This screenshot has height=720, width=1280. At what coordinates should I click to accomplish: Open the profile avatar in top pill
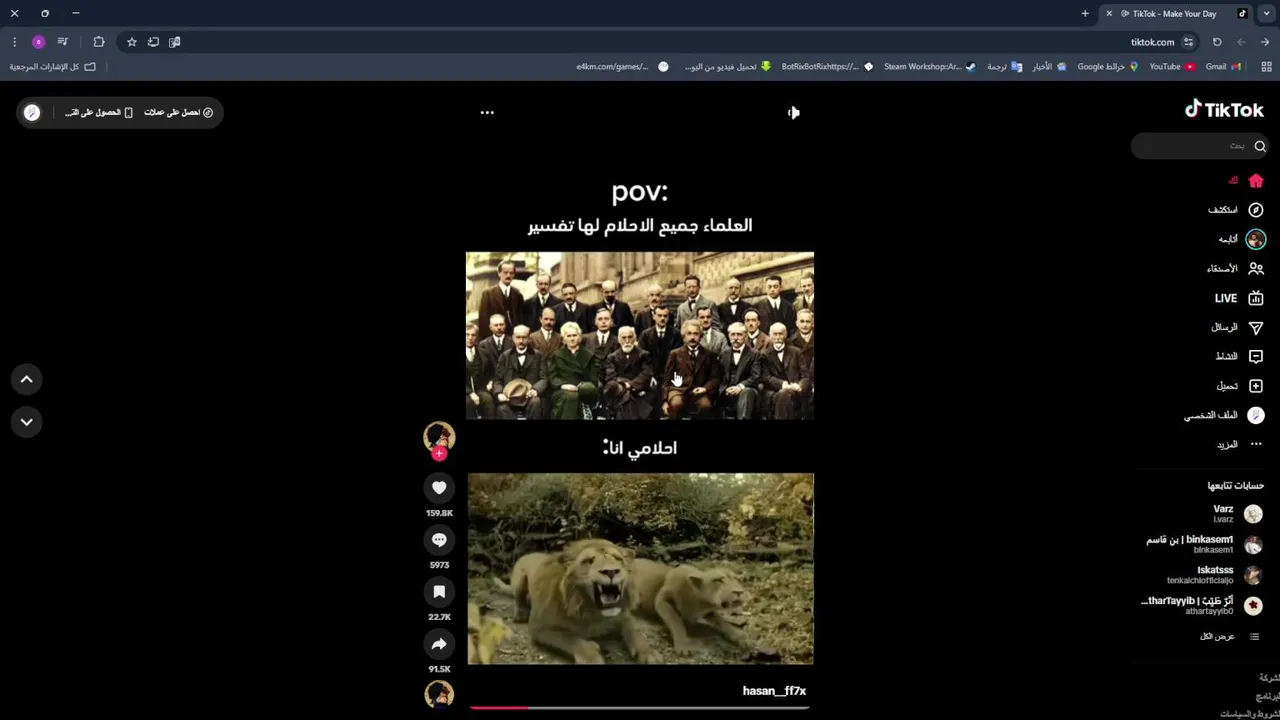(32, 112)
